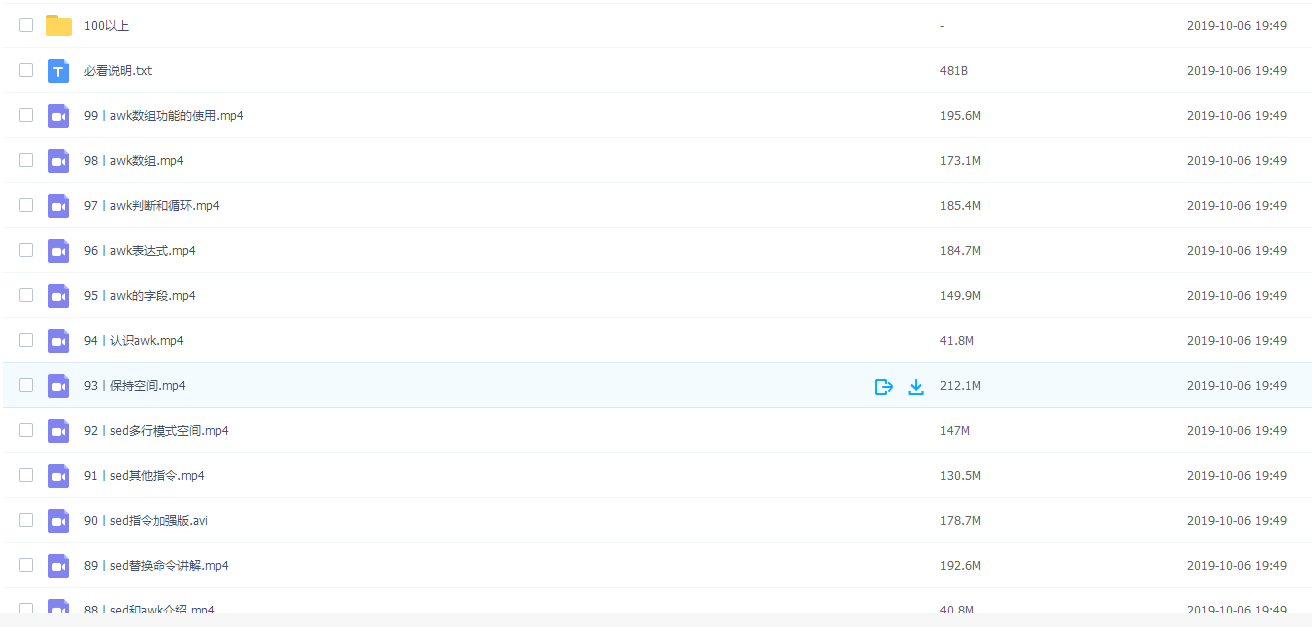This screenshot has height=627, width=1312.
Task: Tick the checkbox for 100以上 folder
Action: click(26, 25)
